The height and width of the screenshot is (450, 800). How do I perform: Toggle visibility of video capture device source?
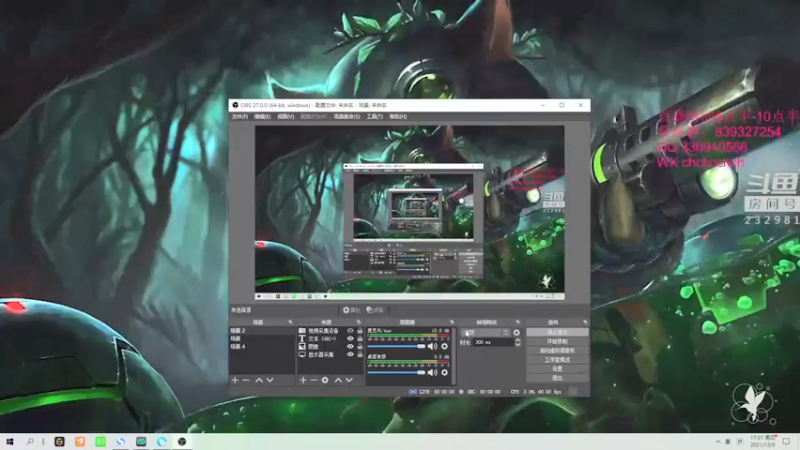351,331
